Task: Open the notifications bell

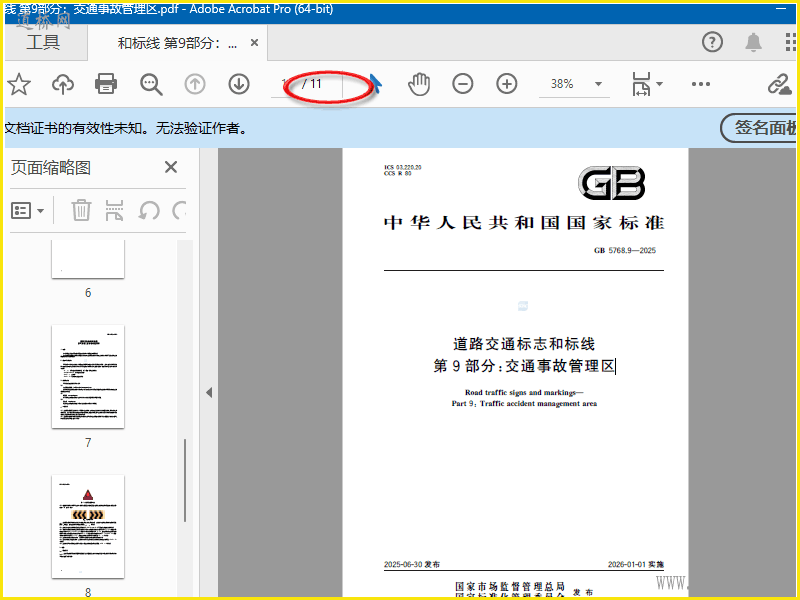Action: point(754,42)
